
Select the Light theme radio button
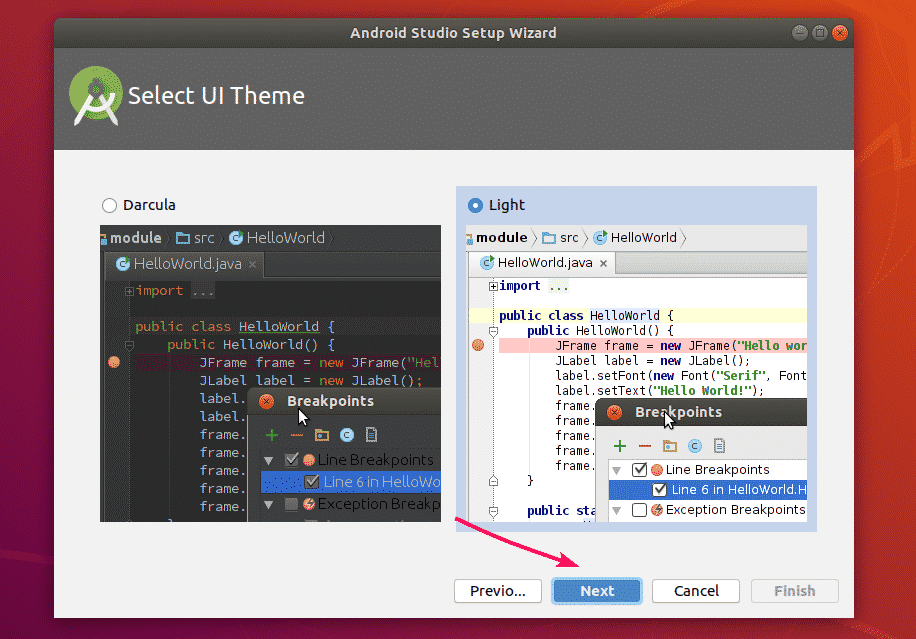[x=475, y=206]
